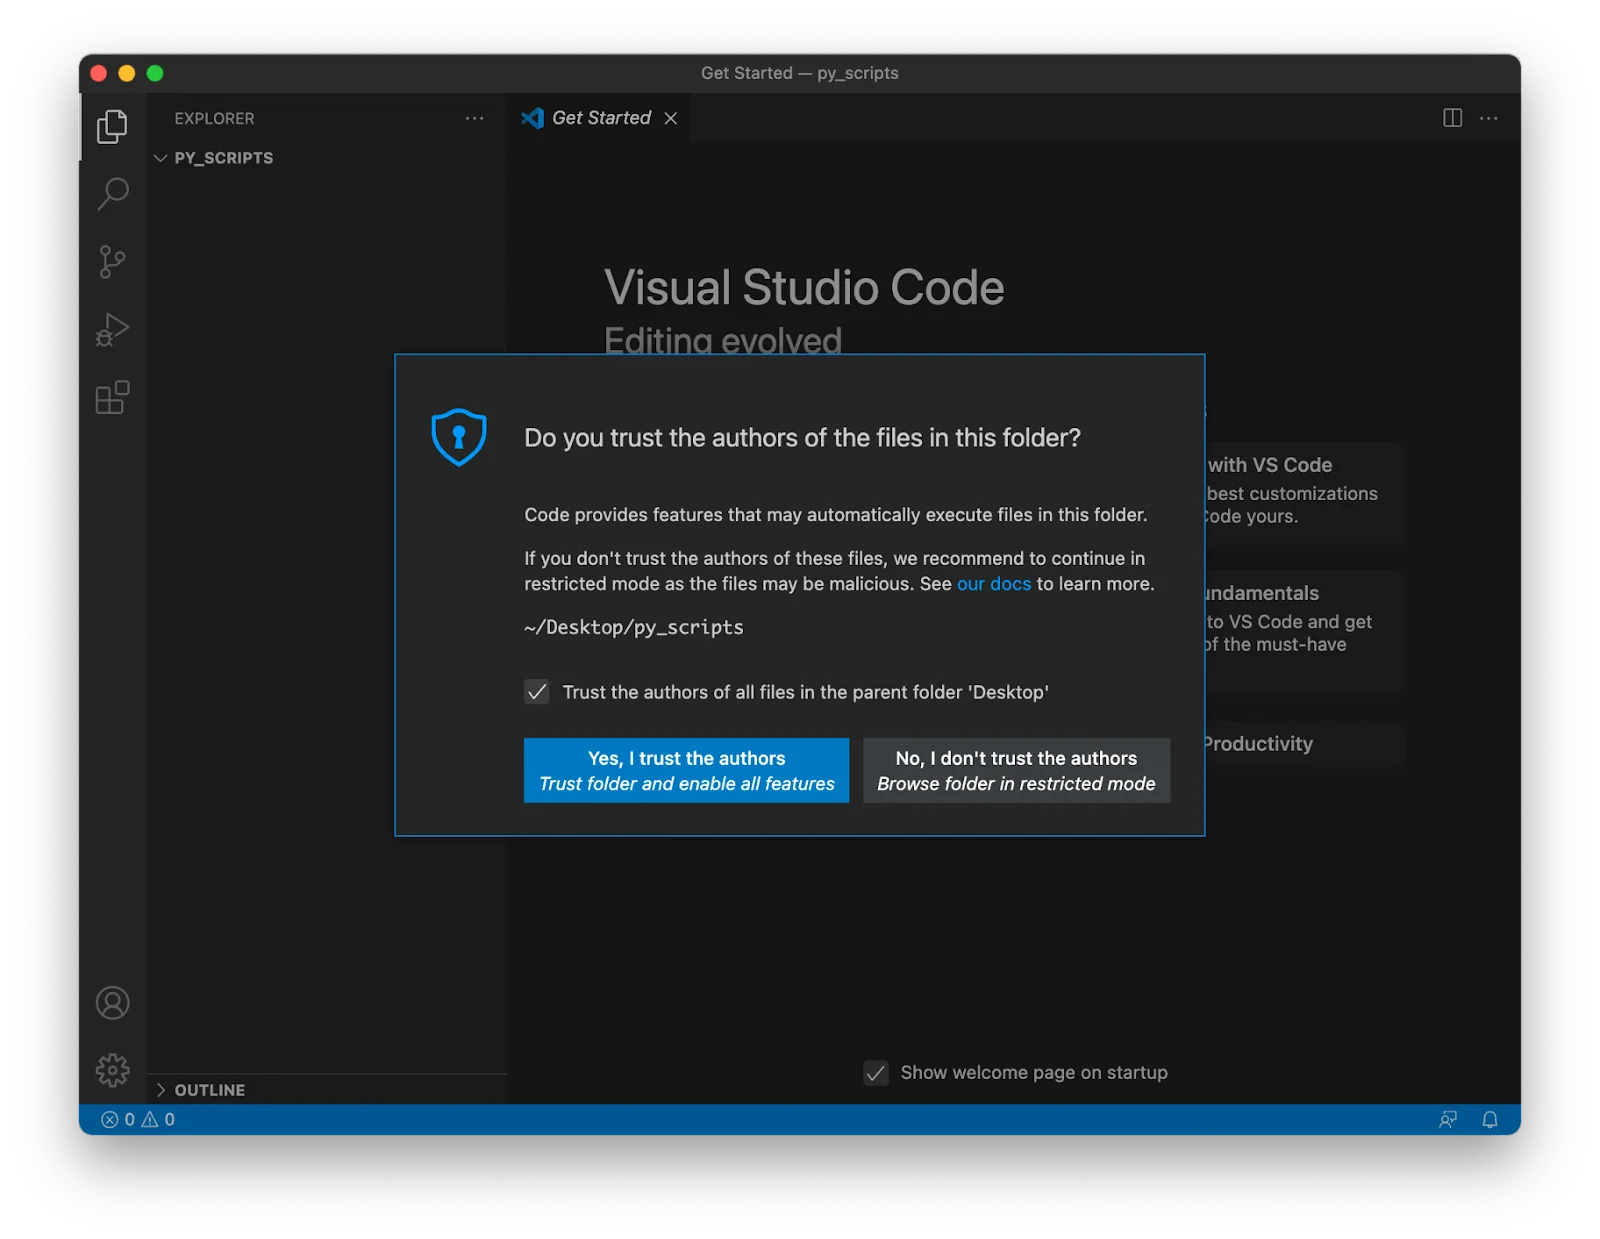Collapse the PY_SCRIPTS folder section
1600x1239 pixels.
click(161, 158)
